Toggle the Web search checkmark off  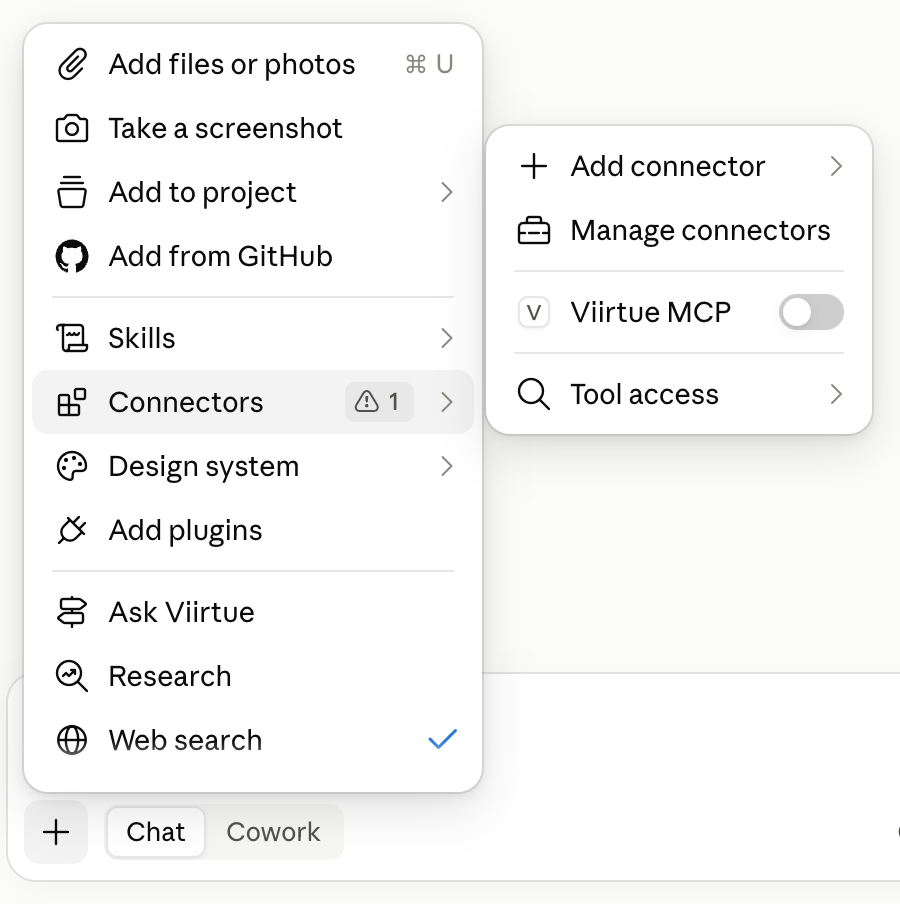[x=443, y=739]
